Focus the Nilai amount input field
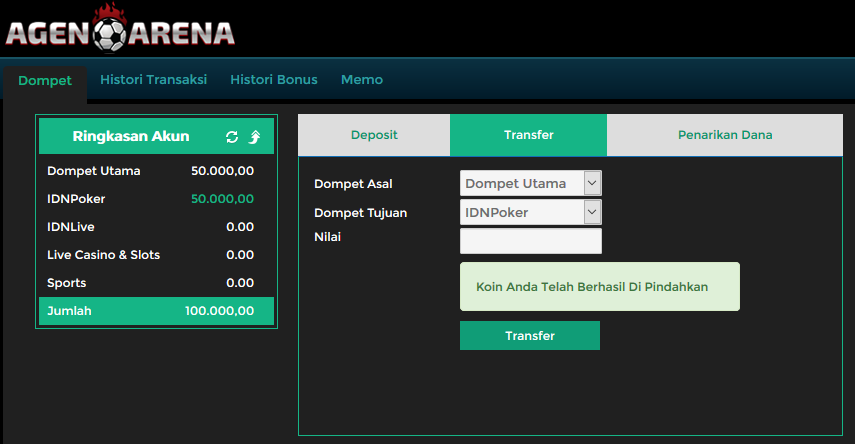Screen dimensions: 855x444 tap(531, 241)
